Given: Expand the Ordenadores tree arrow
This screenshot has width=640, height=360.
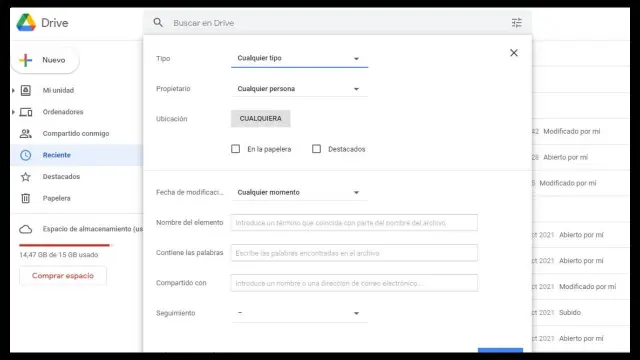Looking at the screenshot, I should coord(13,112).
